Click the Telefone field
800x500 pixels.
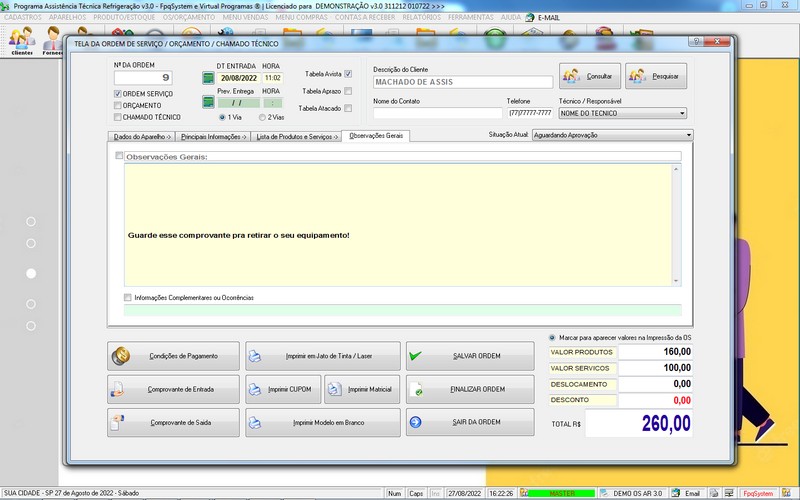[x=530, y=113]
